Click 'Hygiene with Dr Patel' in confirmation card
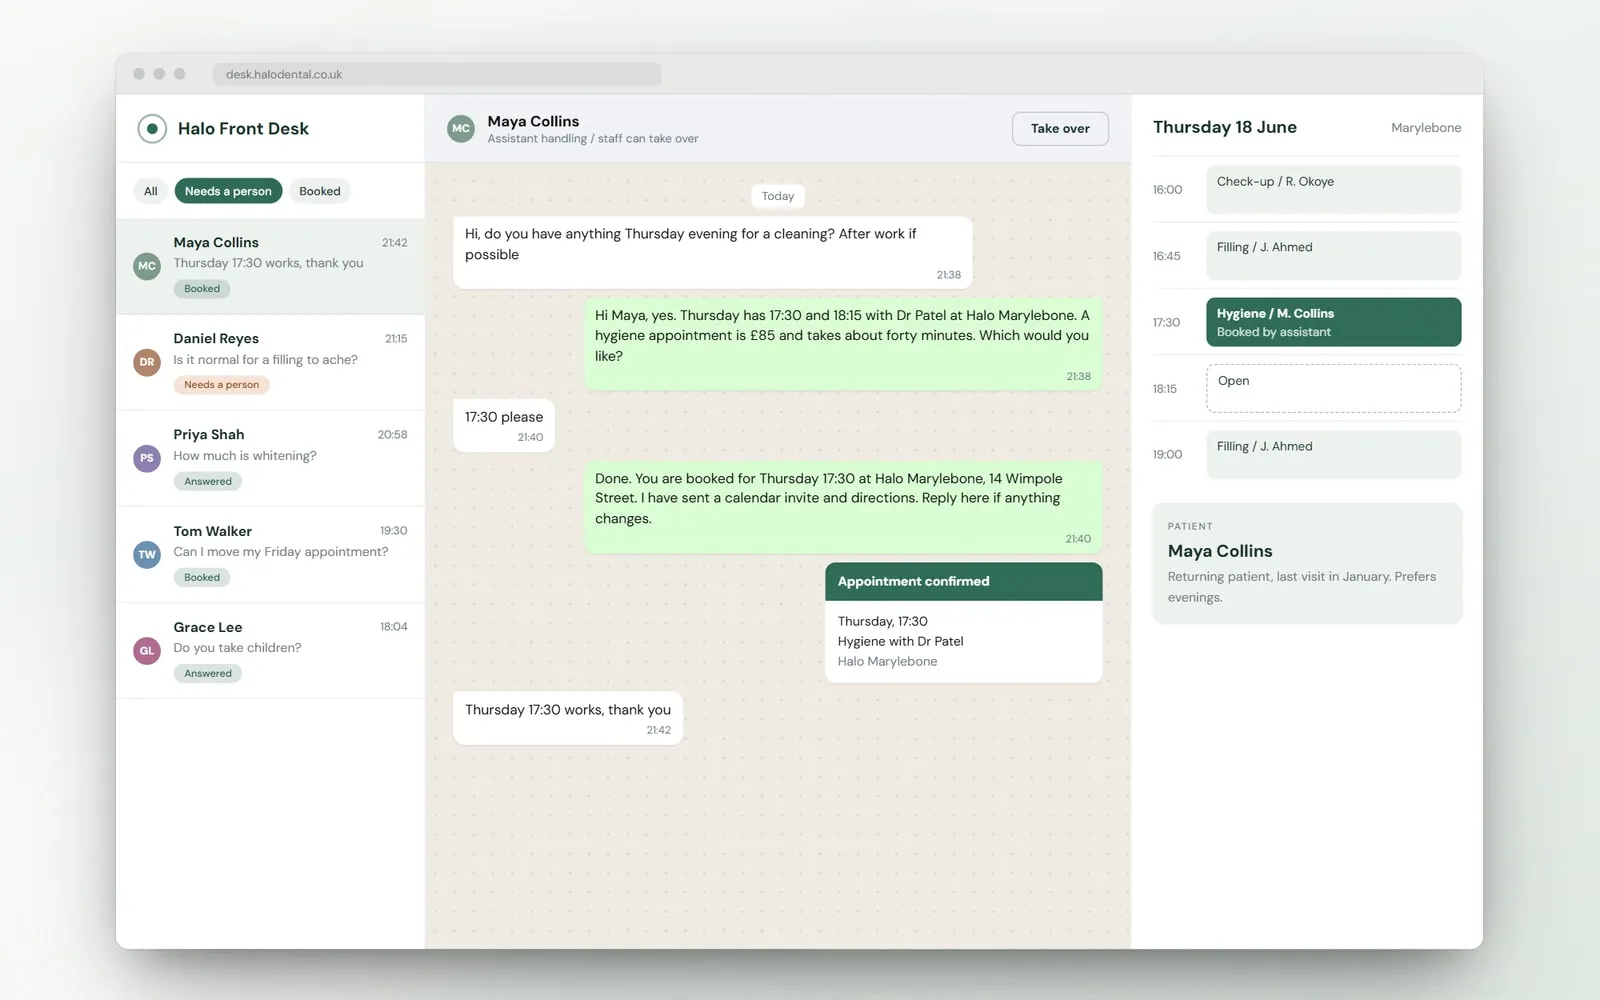This screenshot has width=1600, height=1000. point(901,642)
